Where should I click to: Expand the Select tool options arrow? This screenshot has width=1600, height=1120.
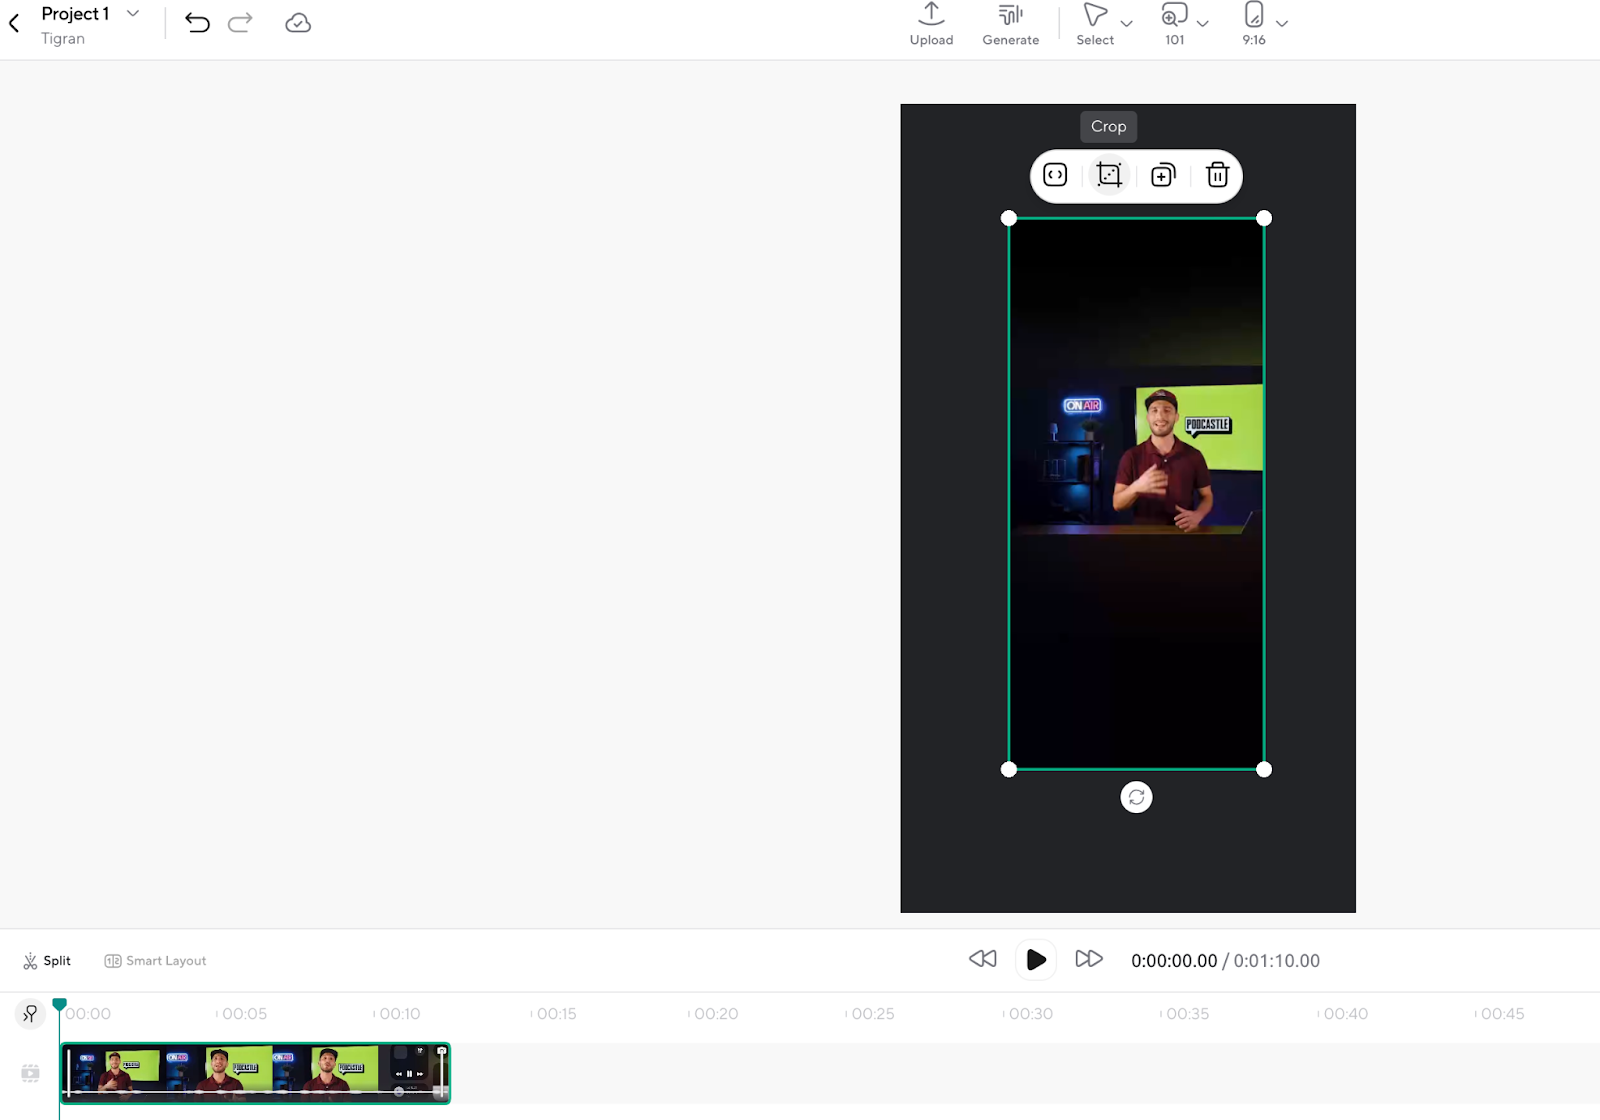tap(1127, 23)
